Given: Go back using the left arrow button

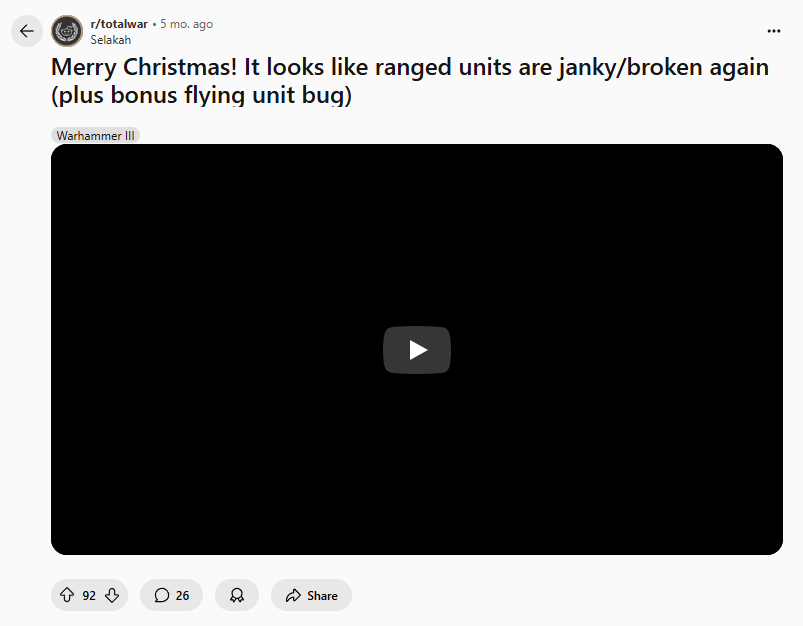Looking at the screenshot, I should [27, 31].
